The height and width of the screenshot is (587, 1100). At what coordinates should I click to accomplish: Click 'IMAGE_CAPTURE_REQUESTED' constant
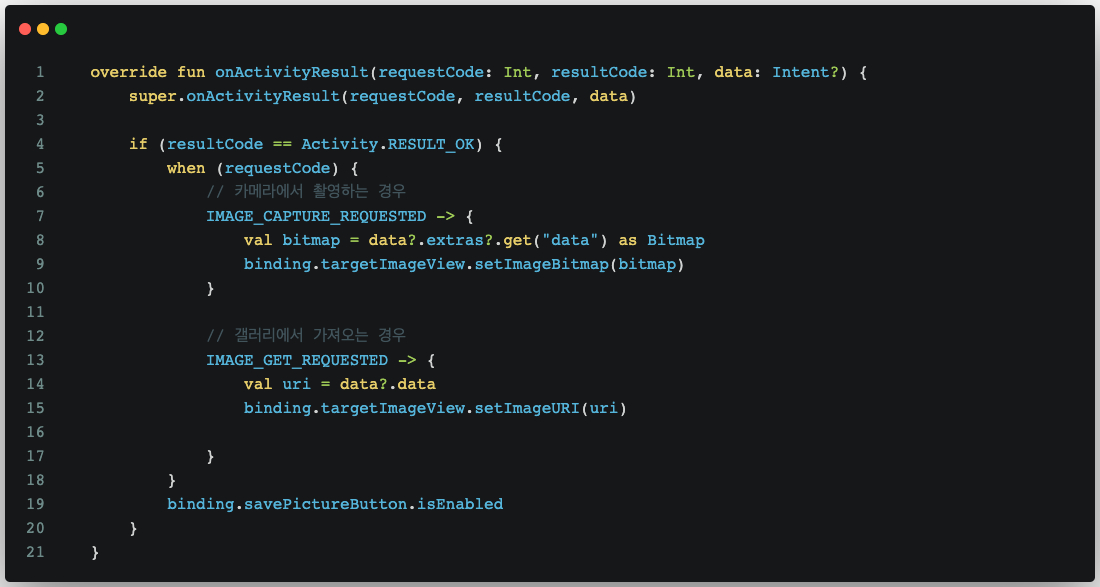pyautogui.click(x=316, y=216)
